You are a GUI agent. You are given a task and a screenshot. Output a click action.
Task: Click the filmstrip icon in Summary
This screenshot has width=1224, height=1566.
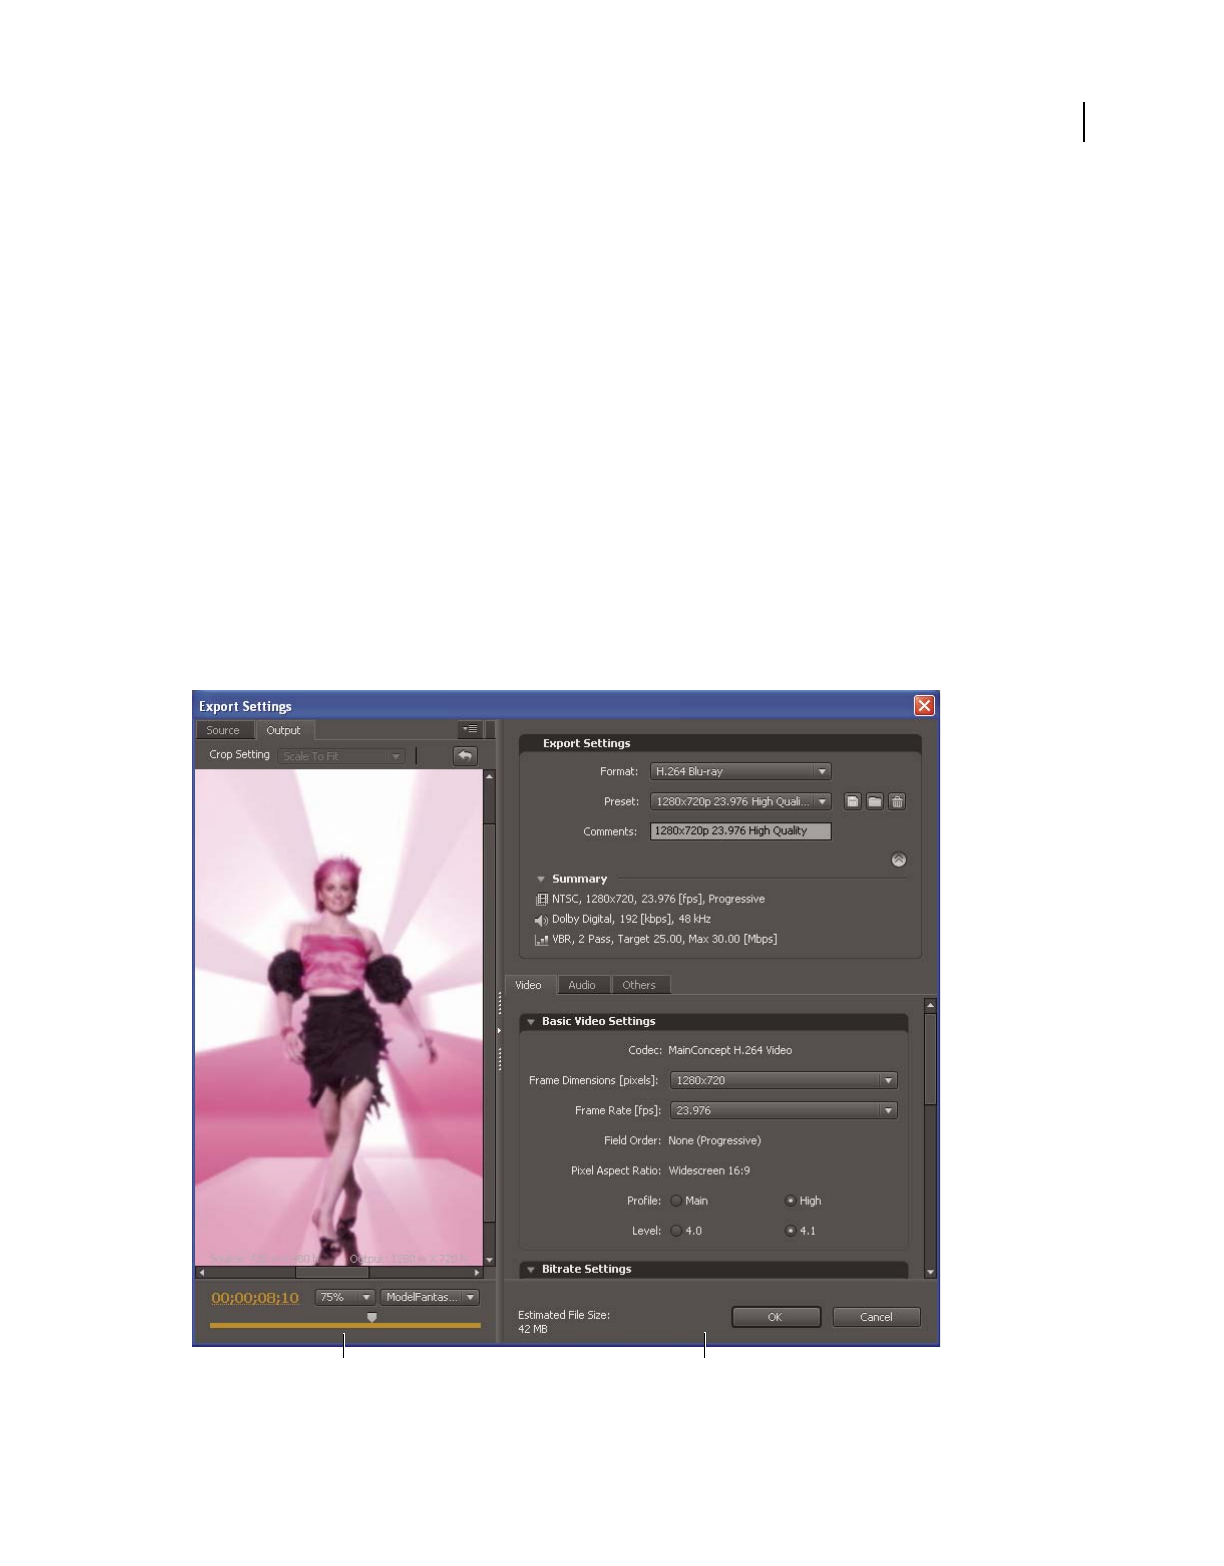pos(542,899)
